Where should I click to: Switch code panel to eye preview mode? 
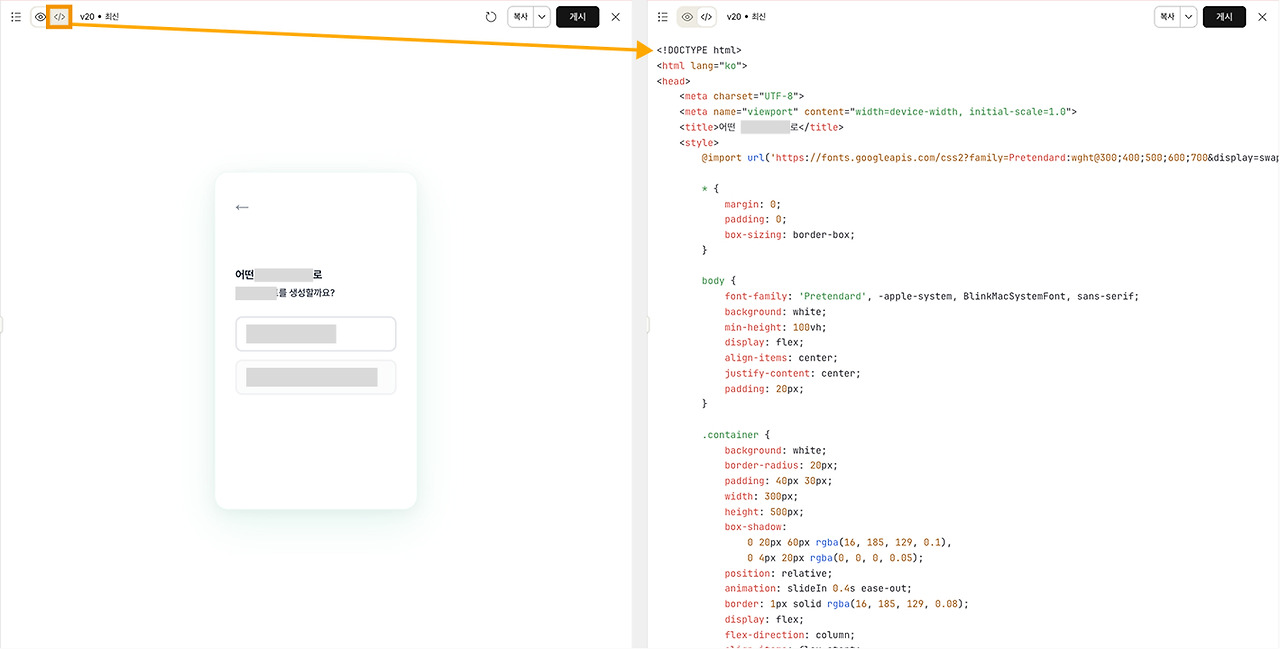pyautogui.click(x=688, y=17)
